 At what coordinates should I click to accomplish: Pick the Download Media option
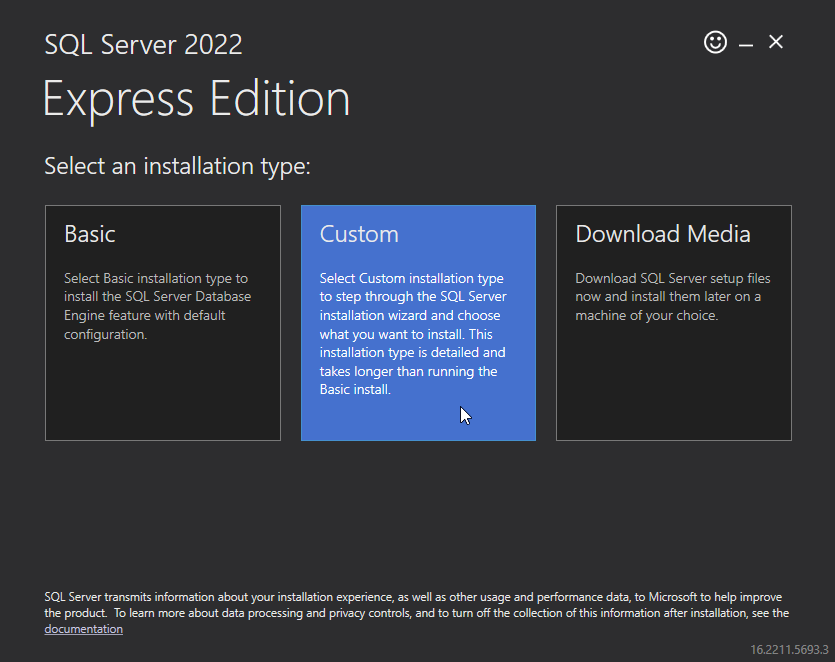tap(674, 323)
